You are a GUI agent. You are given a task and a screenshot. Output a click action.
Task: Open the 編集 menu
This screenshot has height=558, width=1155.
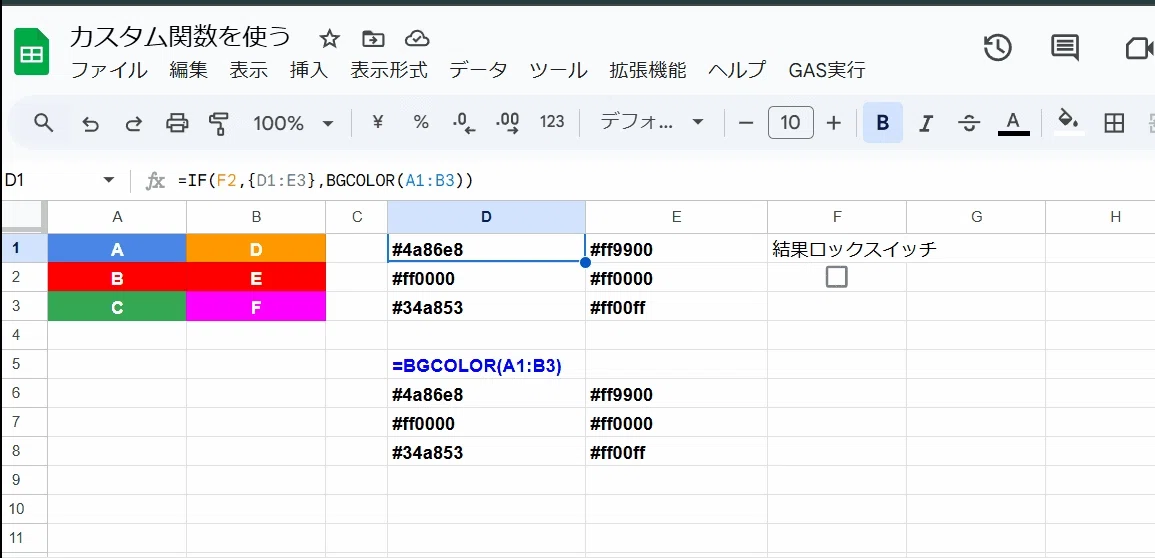click(x=189, y=71)
